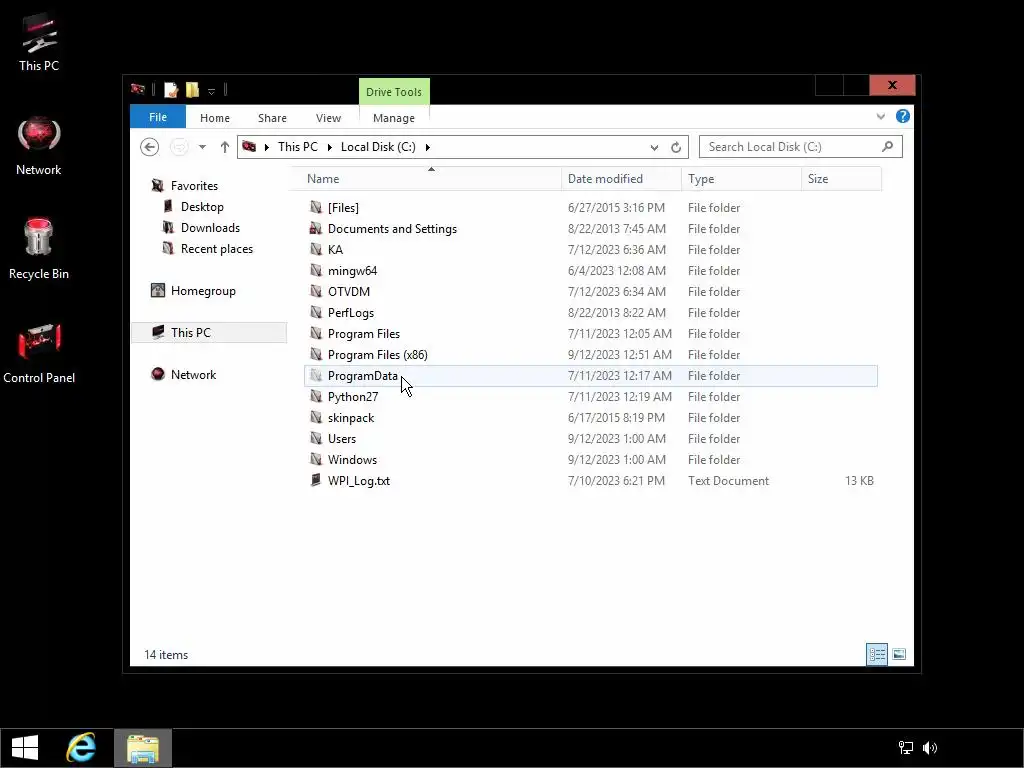Select Favorites in navigation pane
This screenshot has height=768, width=1024.
[194, 185]
